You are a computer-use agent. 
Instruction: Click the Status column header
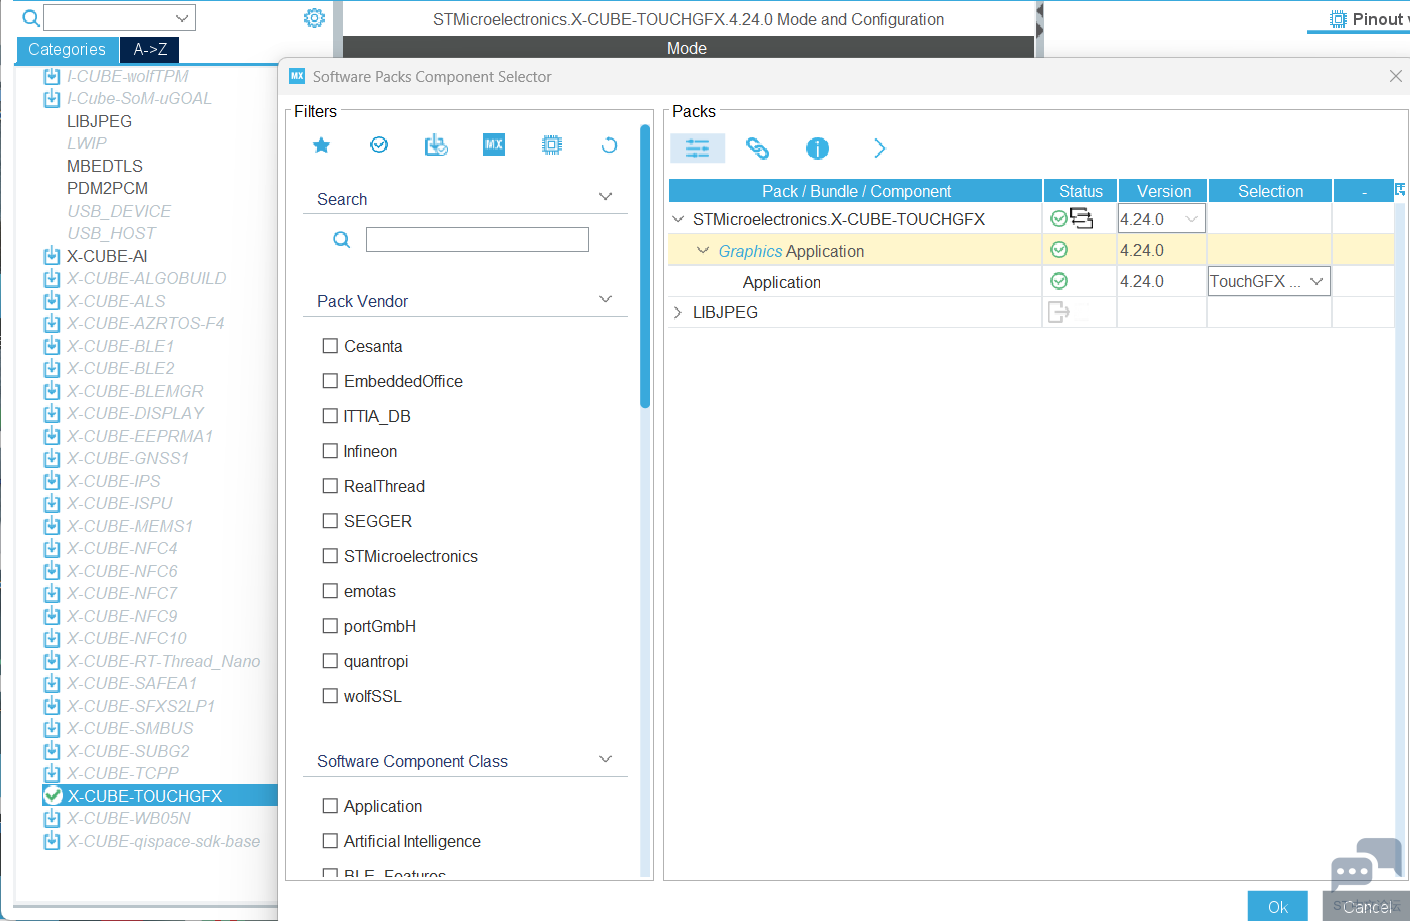tap(1080, 191)
